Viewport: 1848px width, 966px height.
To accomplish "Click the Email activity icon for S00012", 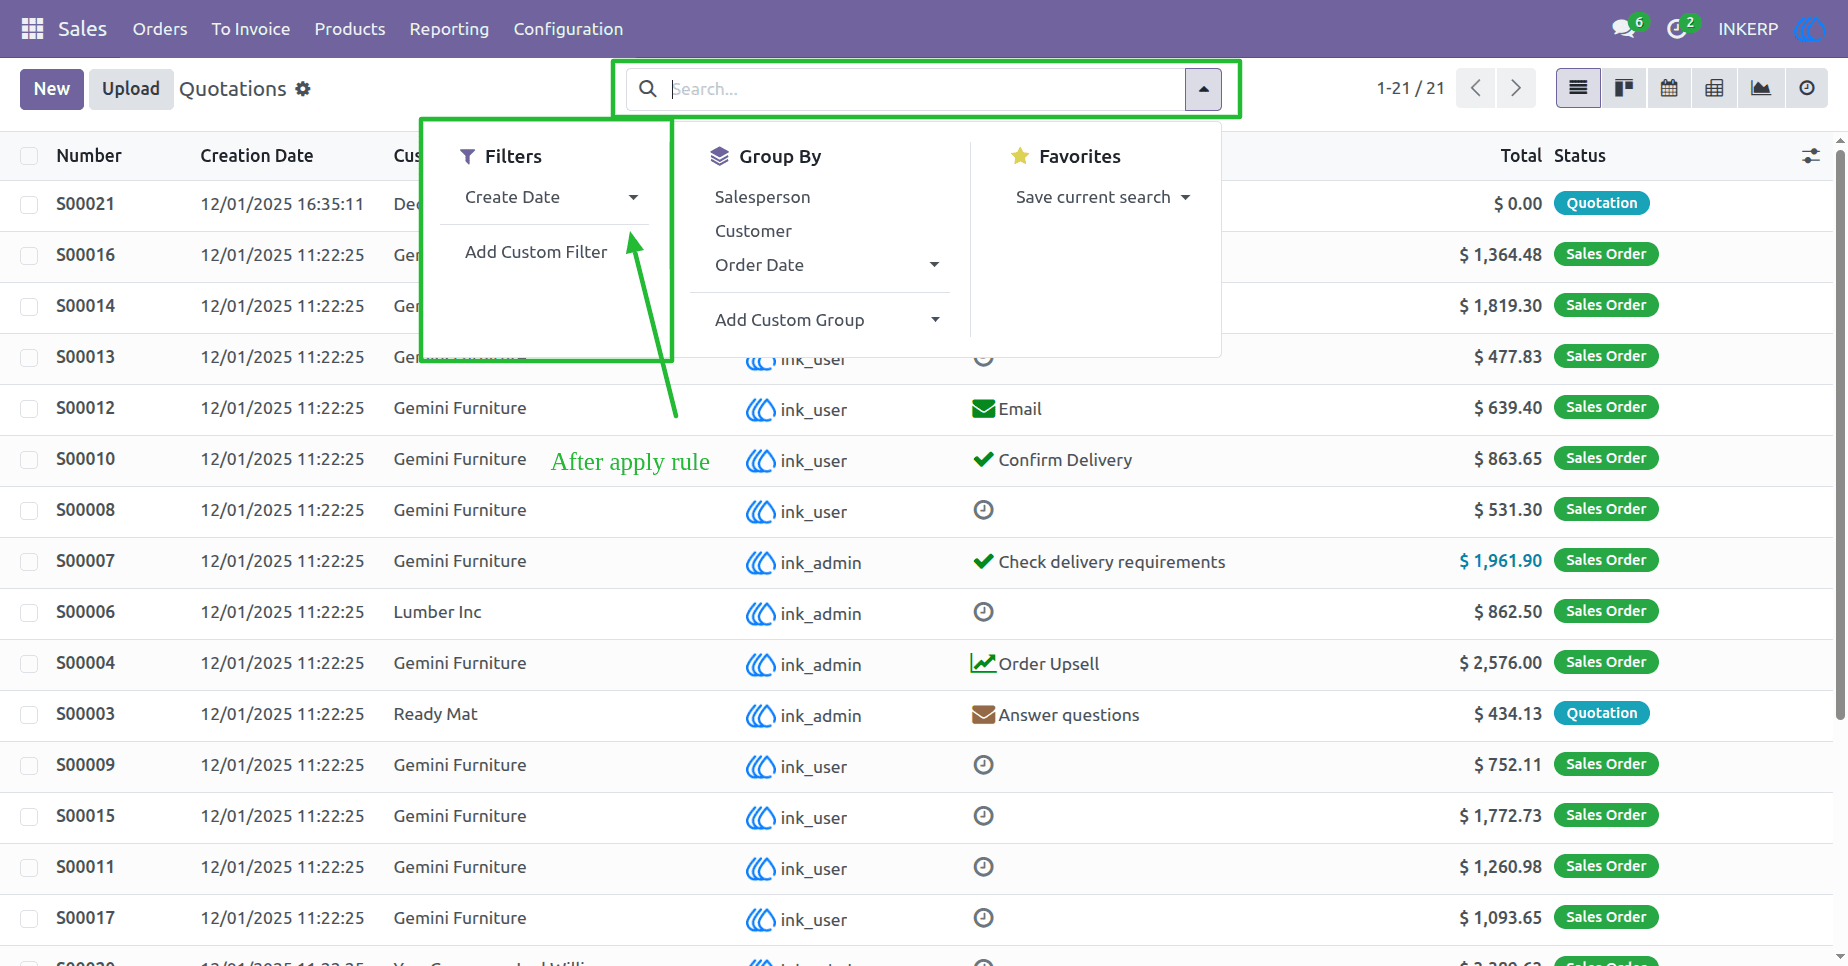I will (983, 409).
